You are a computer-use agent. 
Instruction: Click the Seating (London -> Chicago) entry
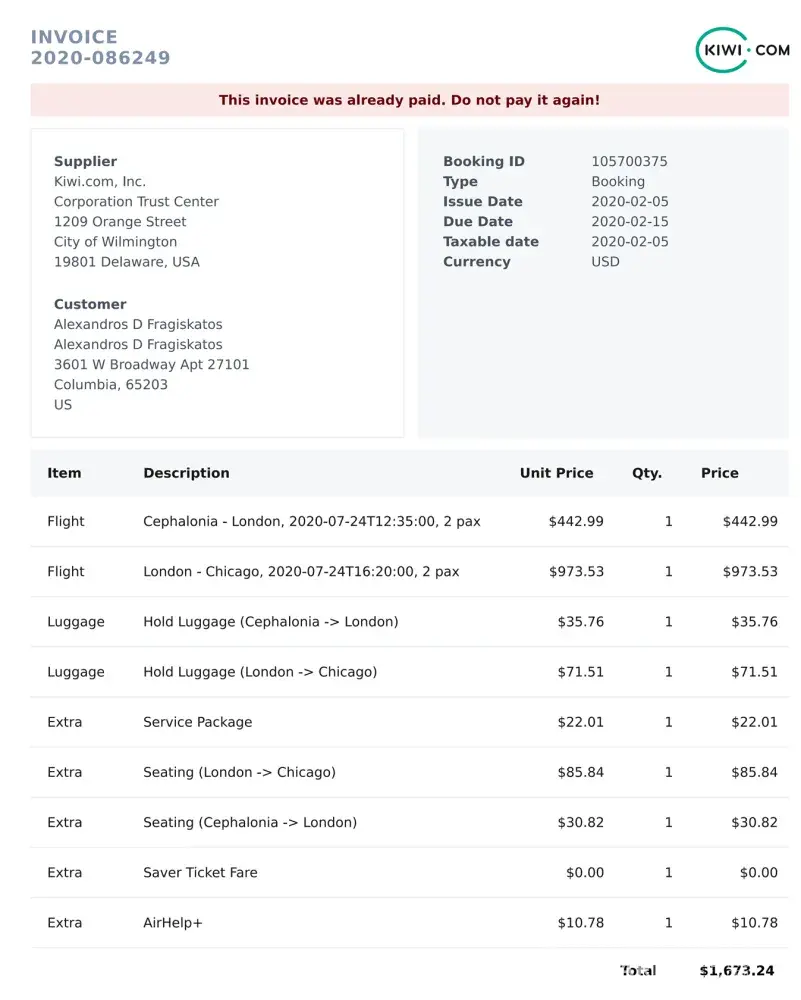point(239,772)
